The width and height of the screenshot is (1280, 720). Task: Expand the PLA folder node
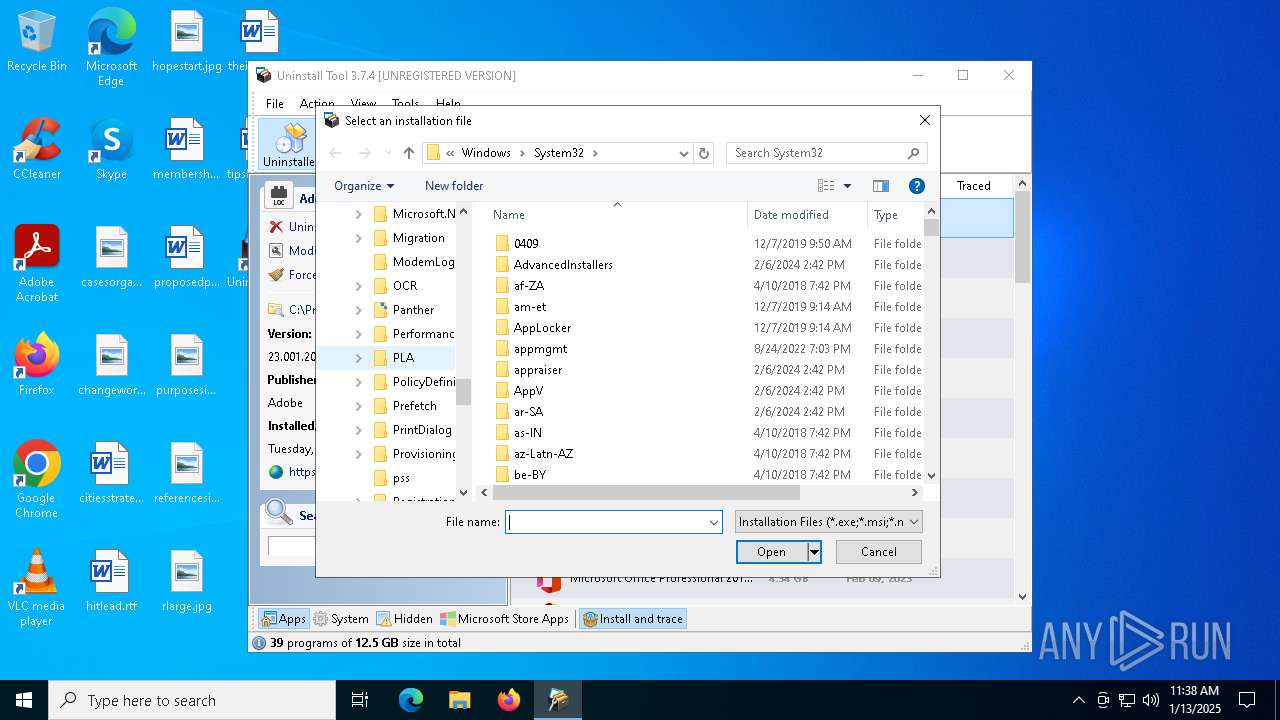pyautogui.click(x=358, y=358)
